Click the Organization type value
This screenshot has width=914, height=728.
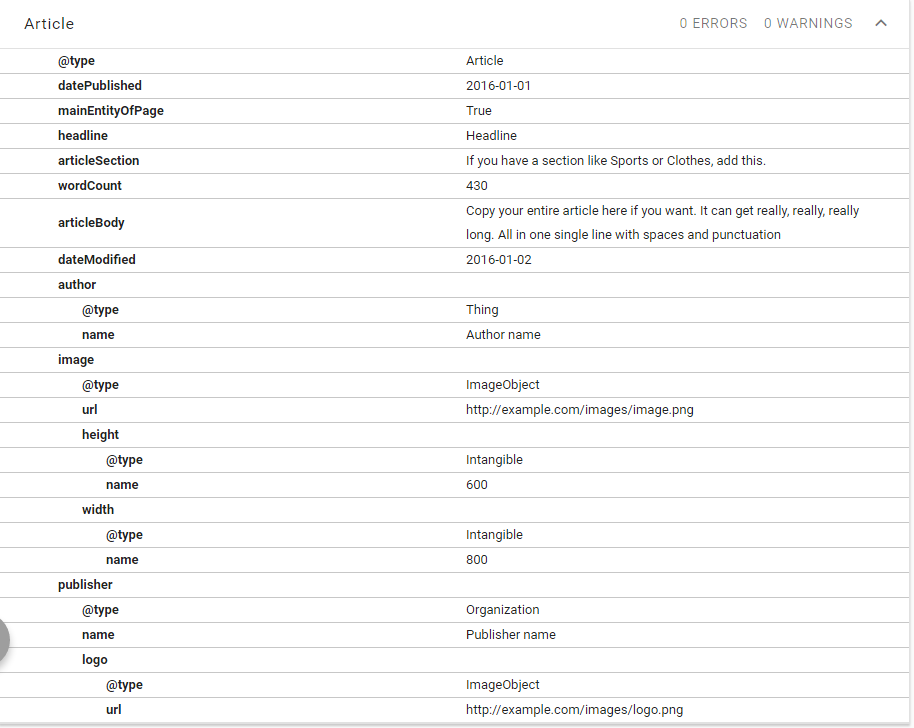point(502,610)
